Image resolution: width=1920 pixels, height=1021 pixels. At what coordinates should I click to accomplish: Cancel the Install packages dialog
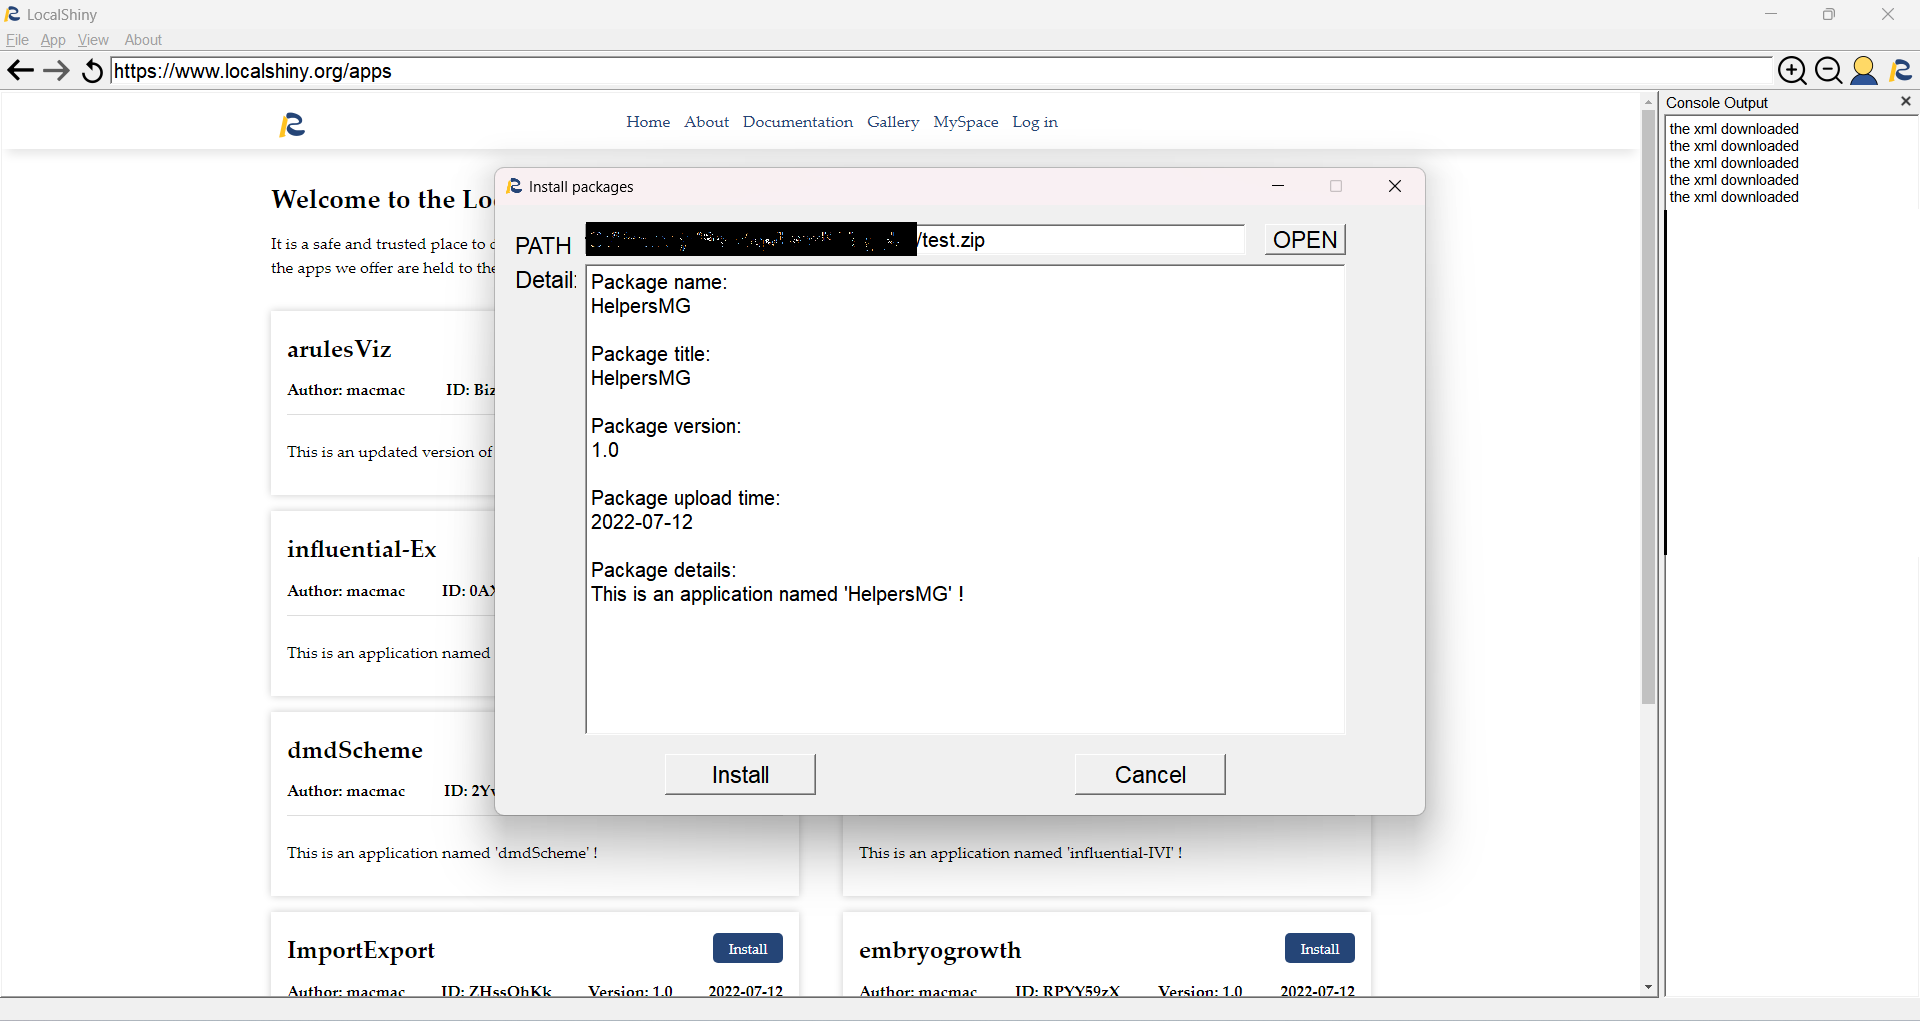pyautogui.click(x=1150, y=775)
